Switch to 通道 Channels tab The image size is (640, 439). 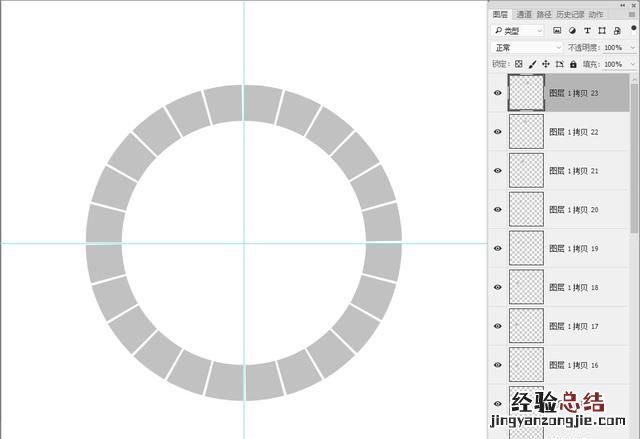coord(524,14)
